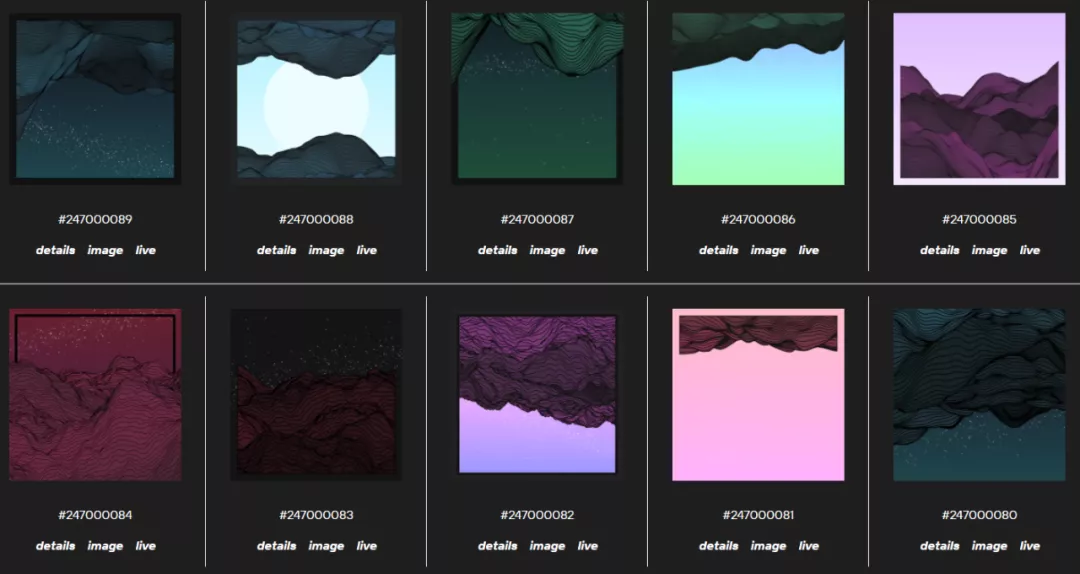View image of token #247000081
Image resolution: width=1080 pixels, height=574 pixels.
pos(768,546)
